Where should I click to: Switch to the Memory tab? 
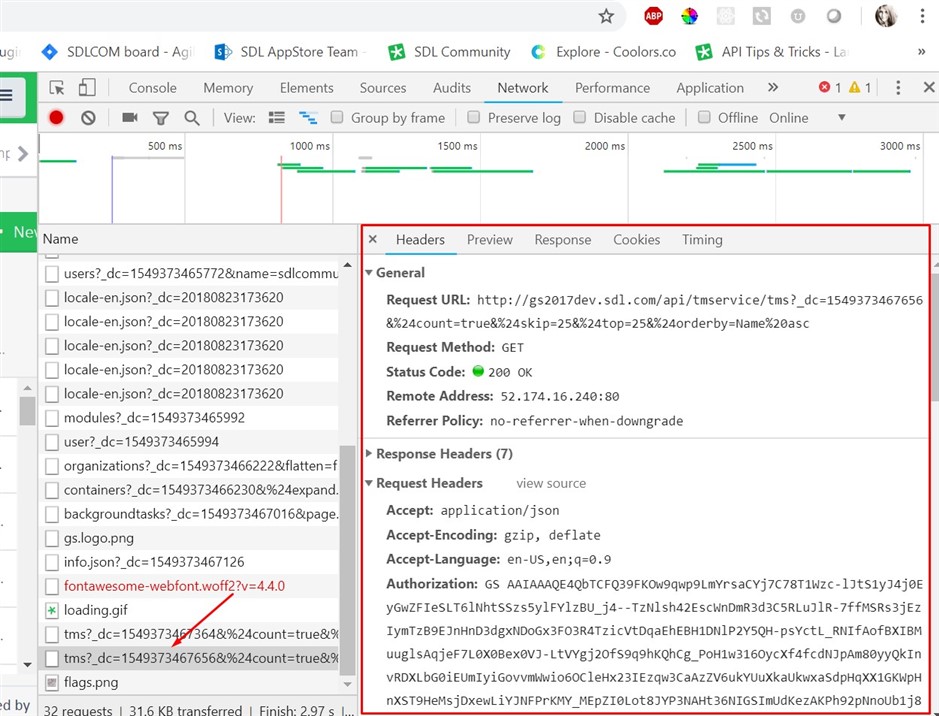228,88
